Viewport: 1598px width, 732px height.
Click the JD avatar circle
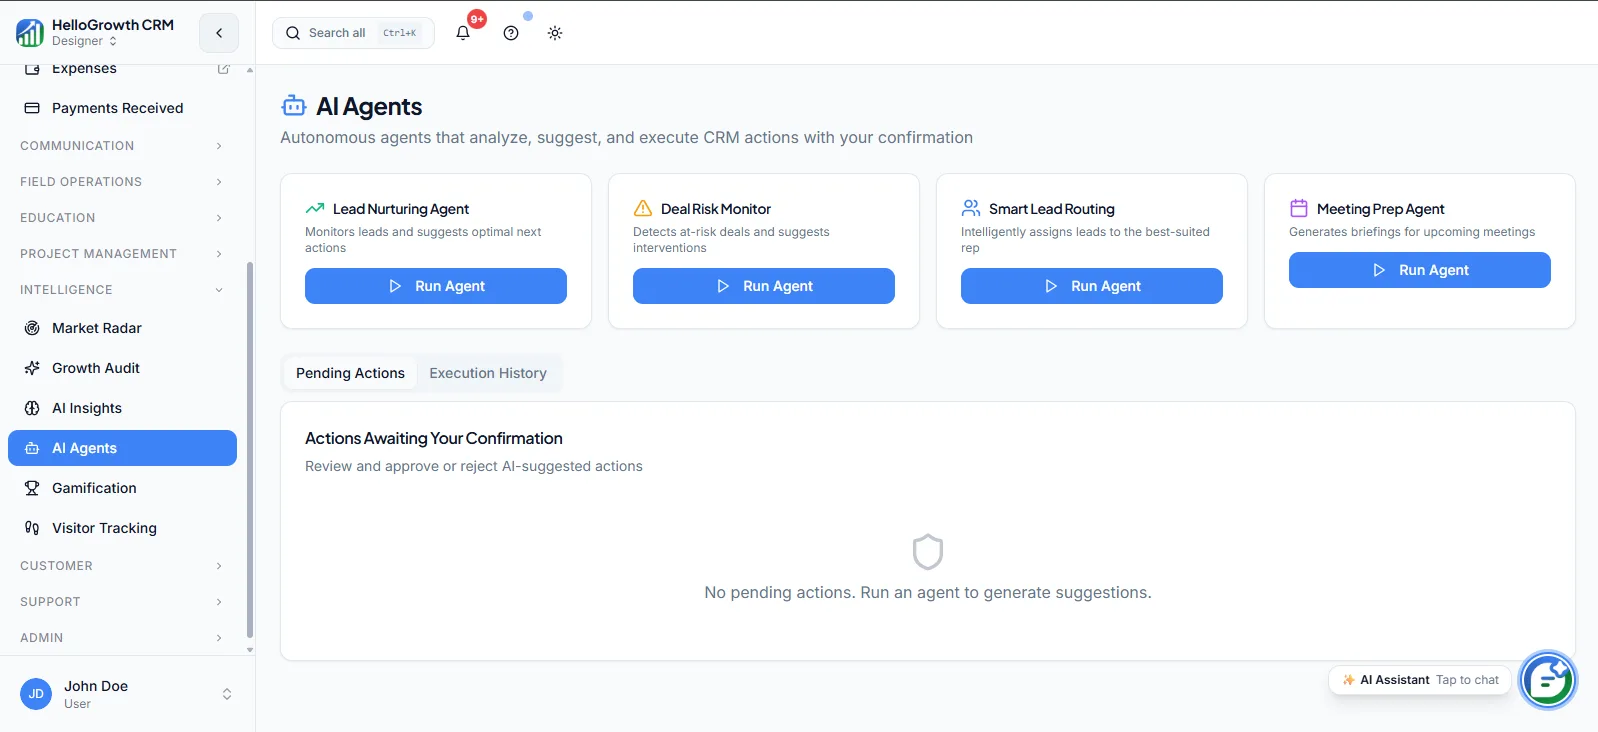[36, 694]
